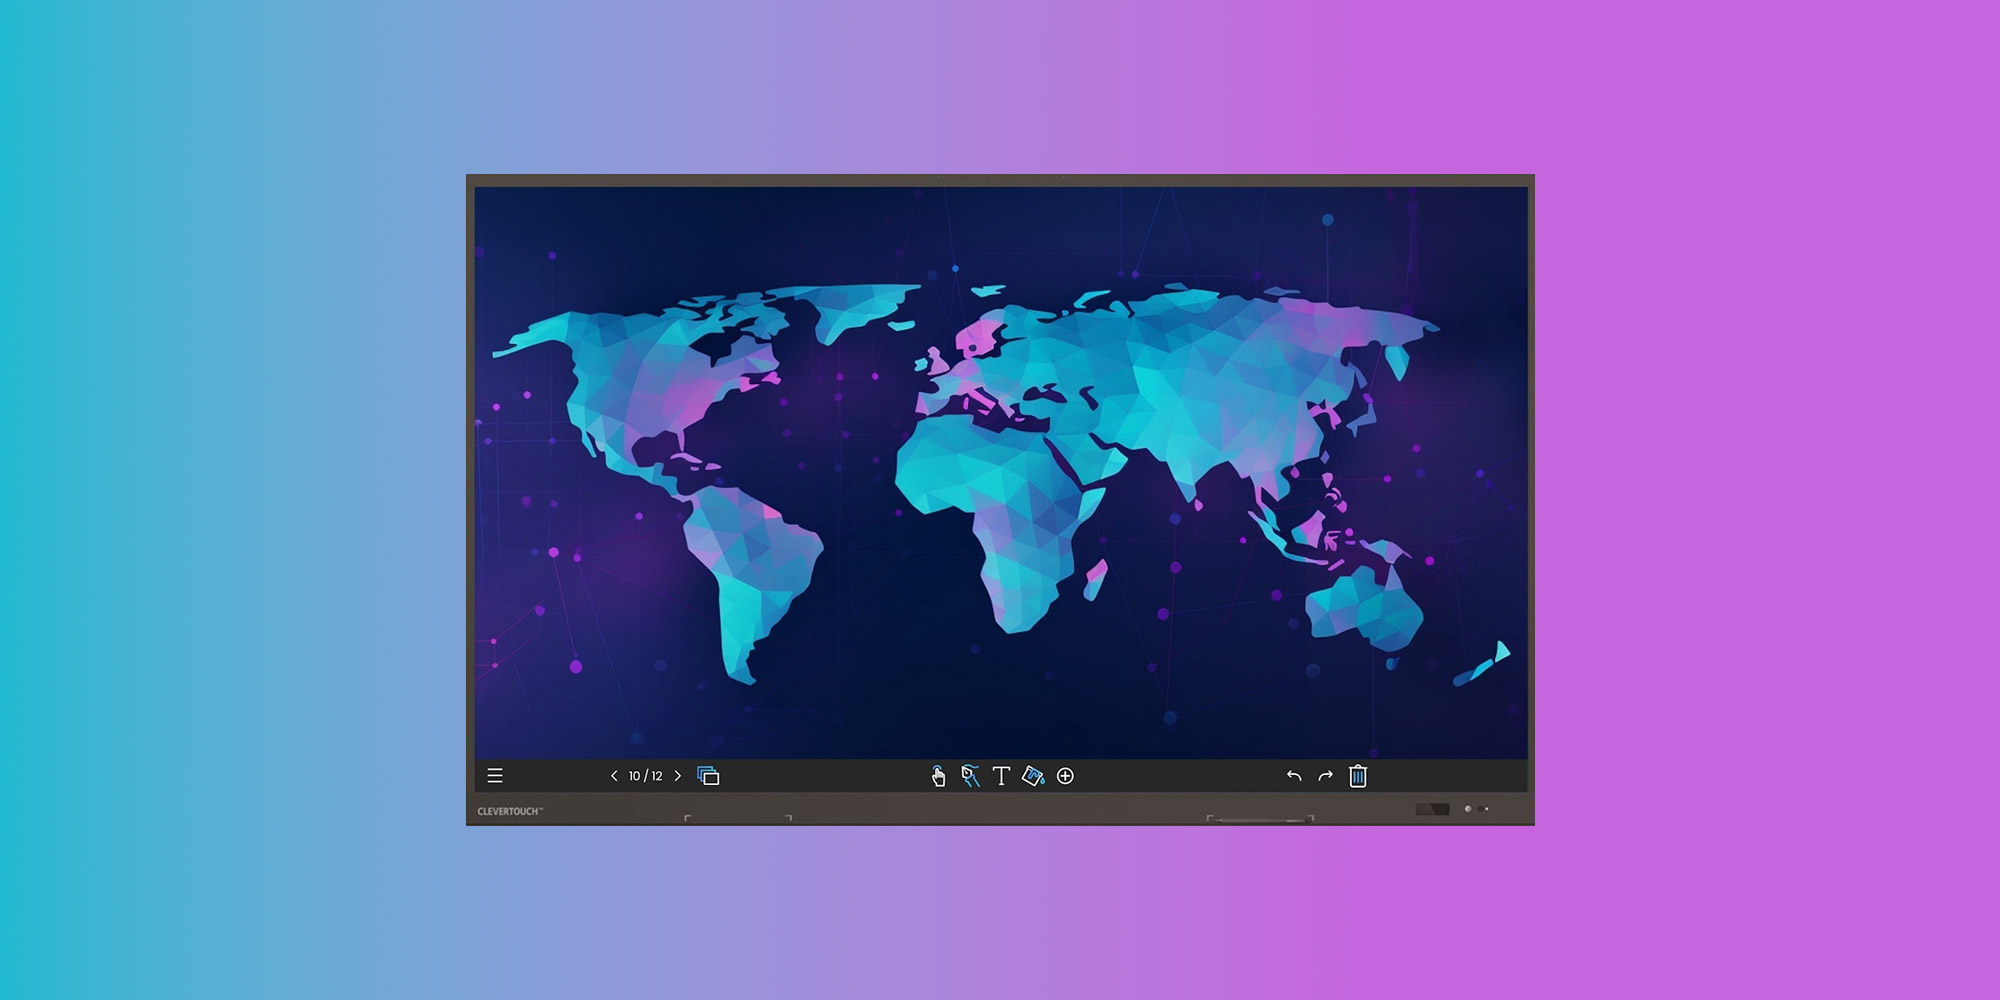The height and width of the screenshot is (1000, 2000).
Task: Open the hamburger menu in the whiteboard toolbar
Action: pyautogui.click(x=495, y=776)
